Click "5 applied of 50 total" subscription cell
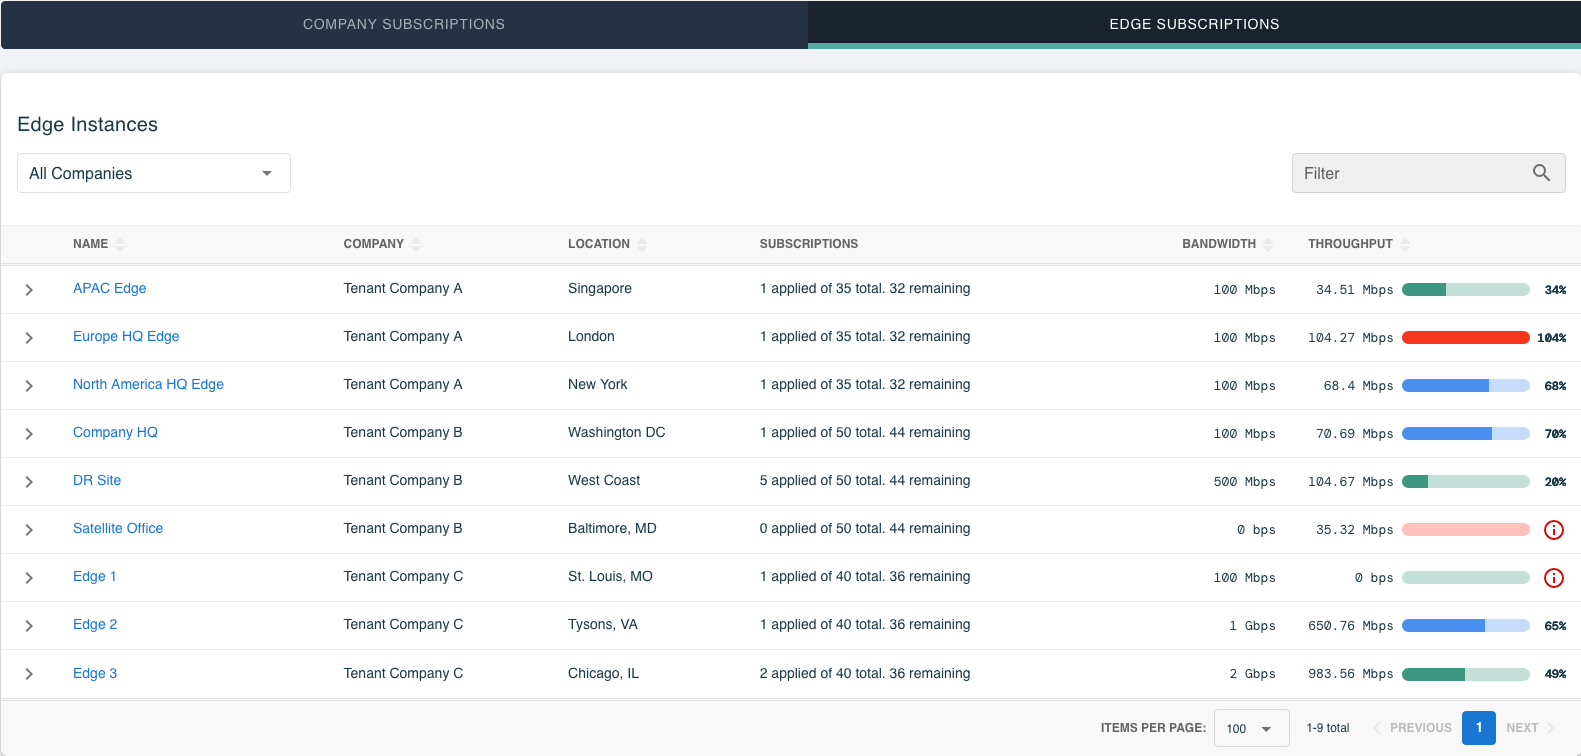This screenshot has width=1581, height=756. 864,480
